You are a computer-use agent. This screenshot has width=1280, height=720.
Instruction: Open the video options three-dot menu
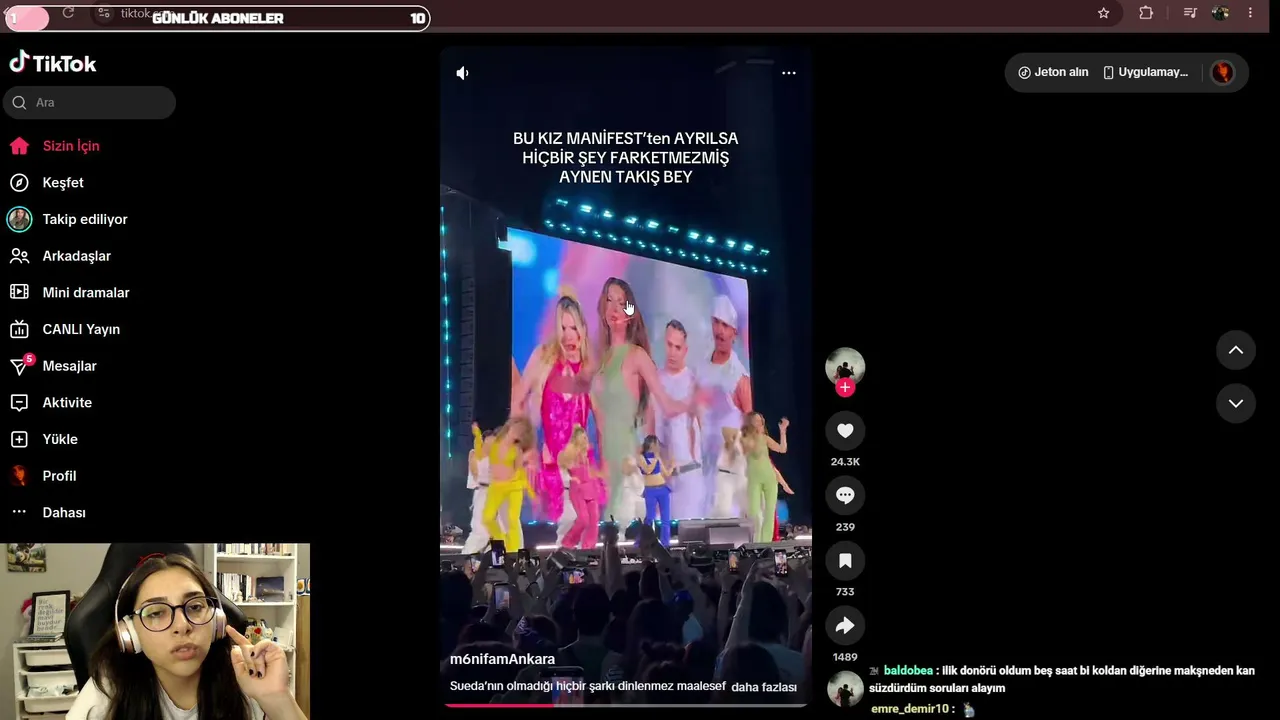tap(789, 73)
